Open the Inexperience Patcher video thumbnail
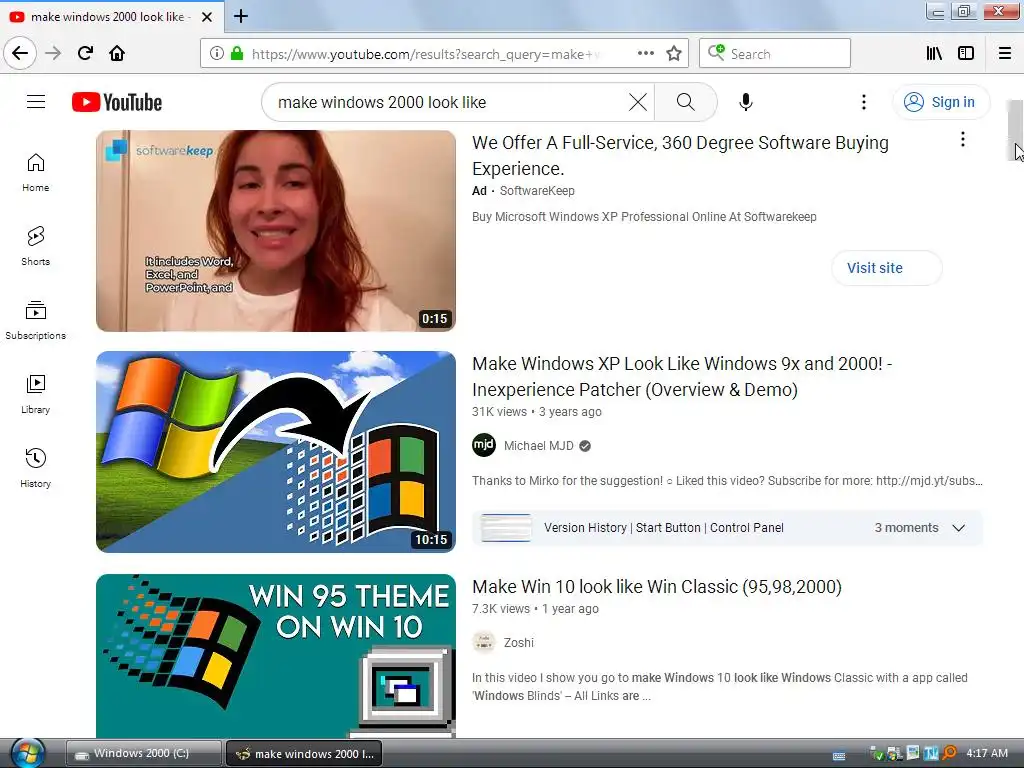This screenshot has width=1024, height=768. (276, 452)
